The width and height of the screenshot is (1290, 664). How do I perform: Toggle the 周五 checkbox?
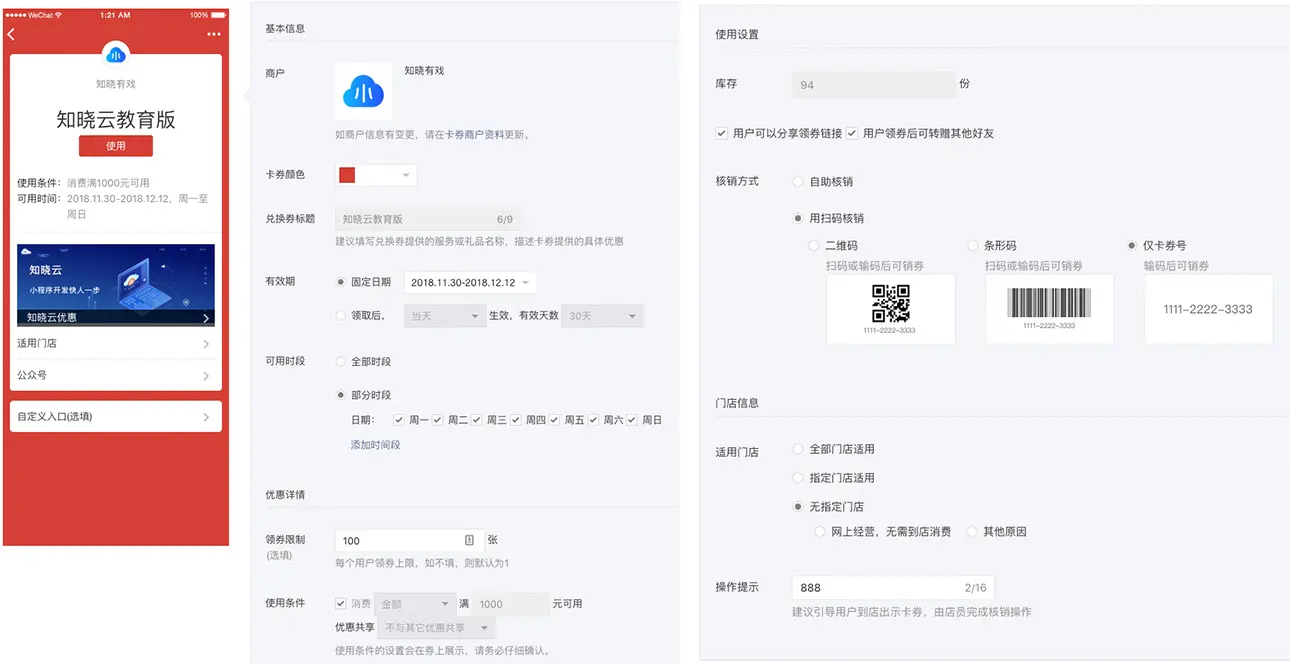555,420
